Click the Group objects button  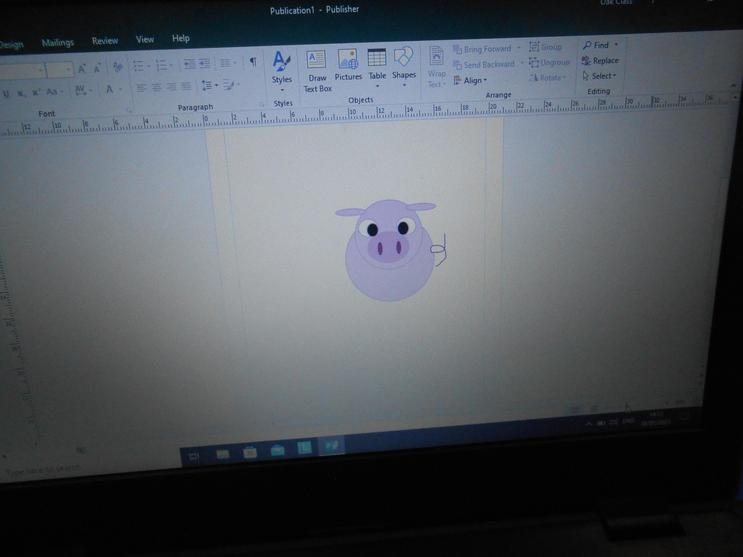(545, 47)
